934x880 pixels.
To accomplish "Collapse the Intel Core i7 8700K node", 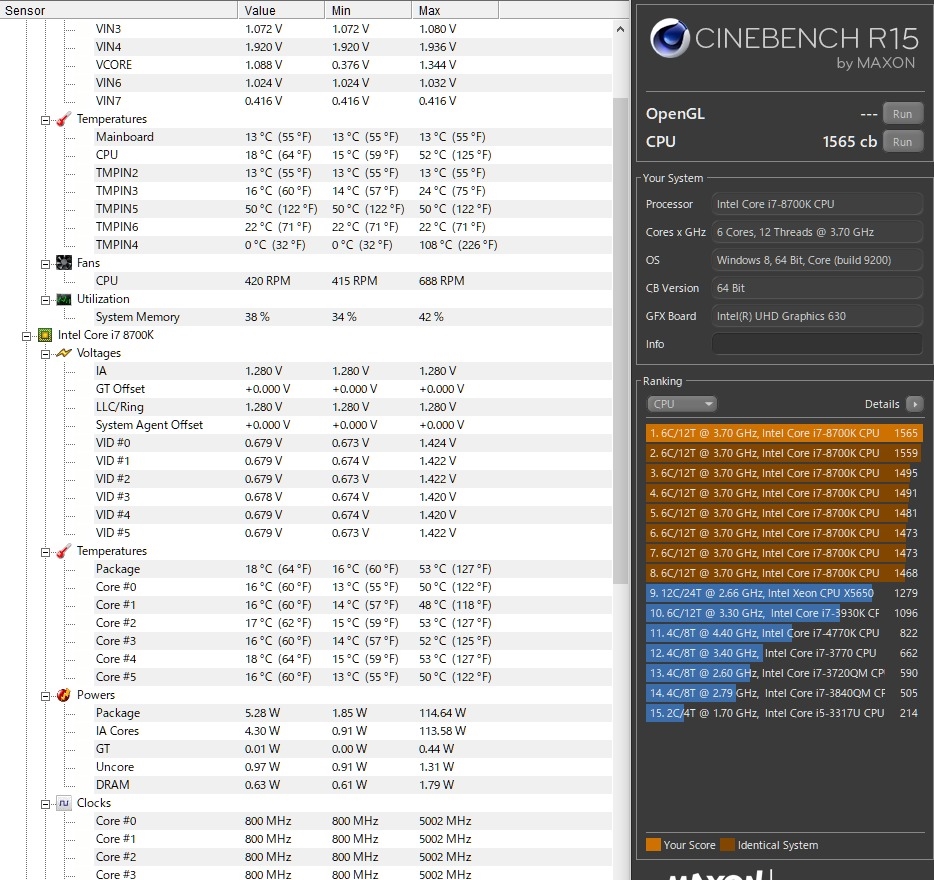I will coord(26,336).
